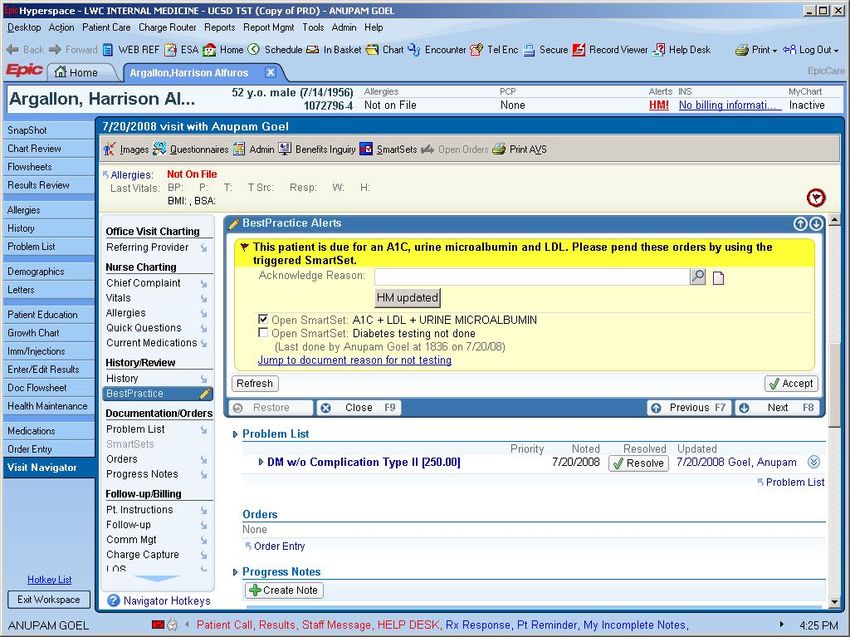The height and width of the screenshot is (637, 850).
Task: Open the Tools menu
Action: click(313, 27)
